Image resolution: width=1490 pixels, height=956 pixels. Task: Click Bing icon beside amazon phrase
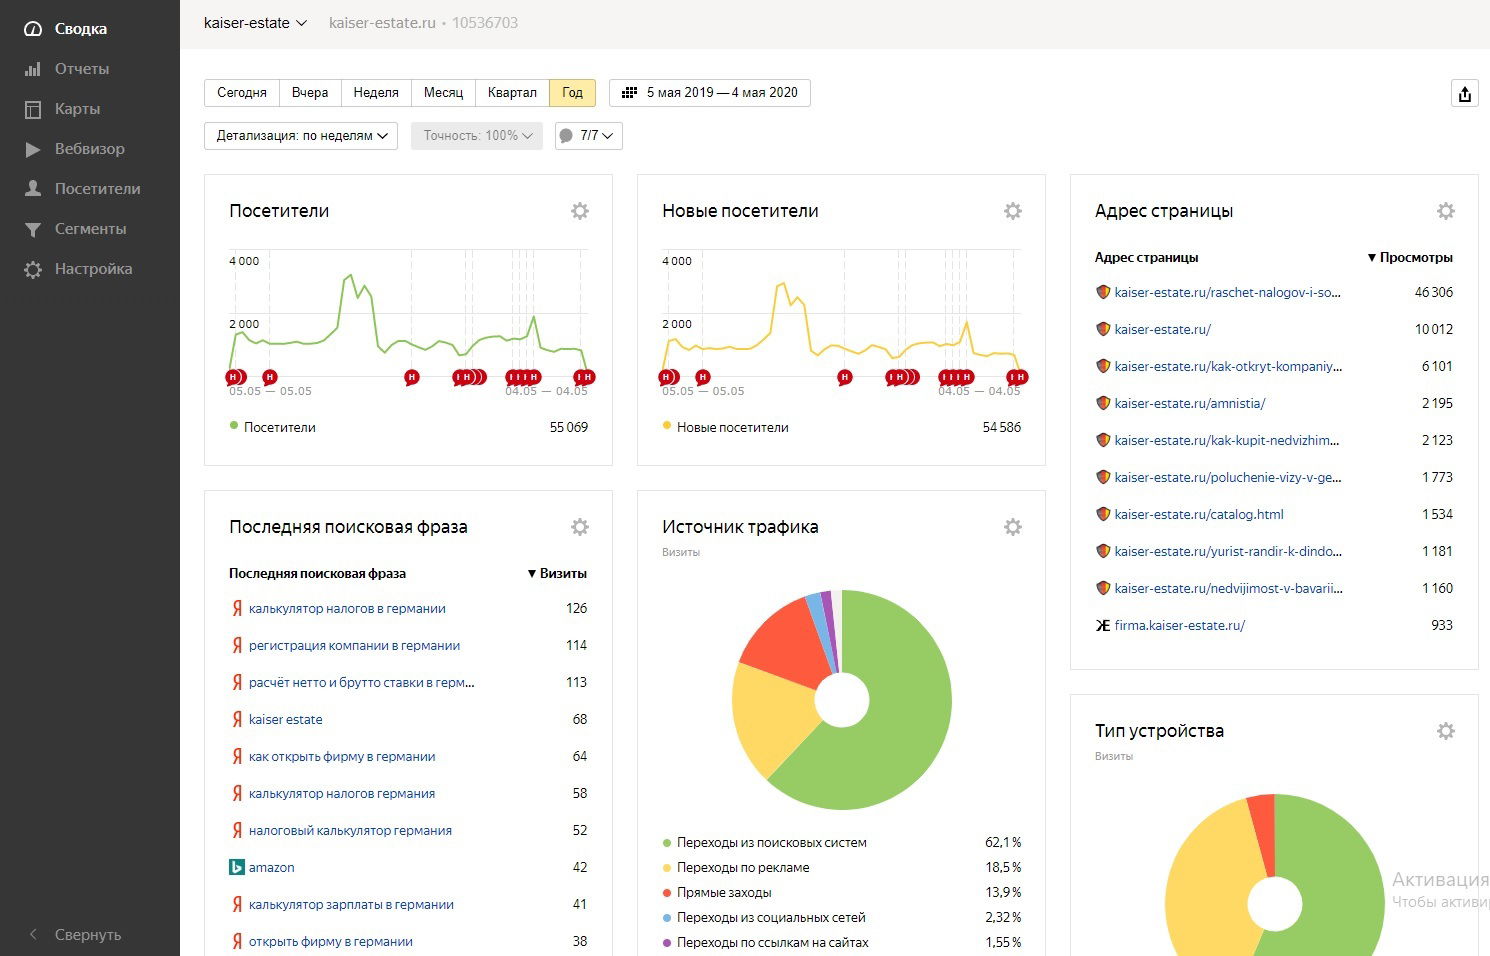click(237, 868)
